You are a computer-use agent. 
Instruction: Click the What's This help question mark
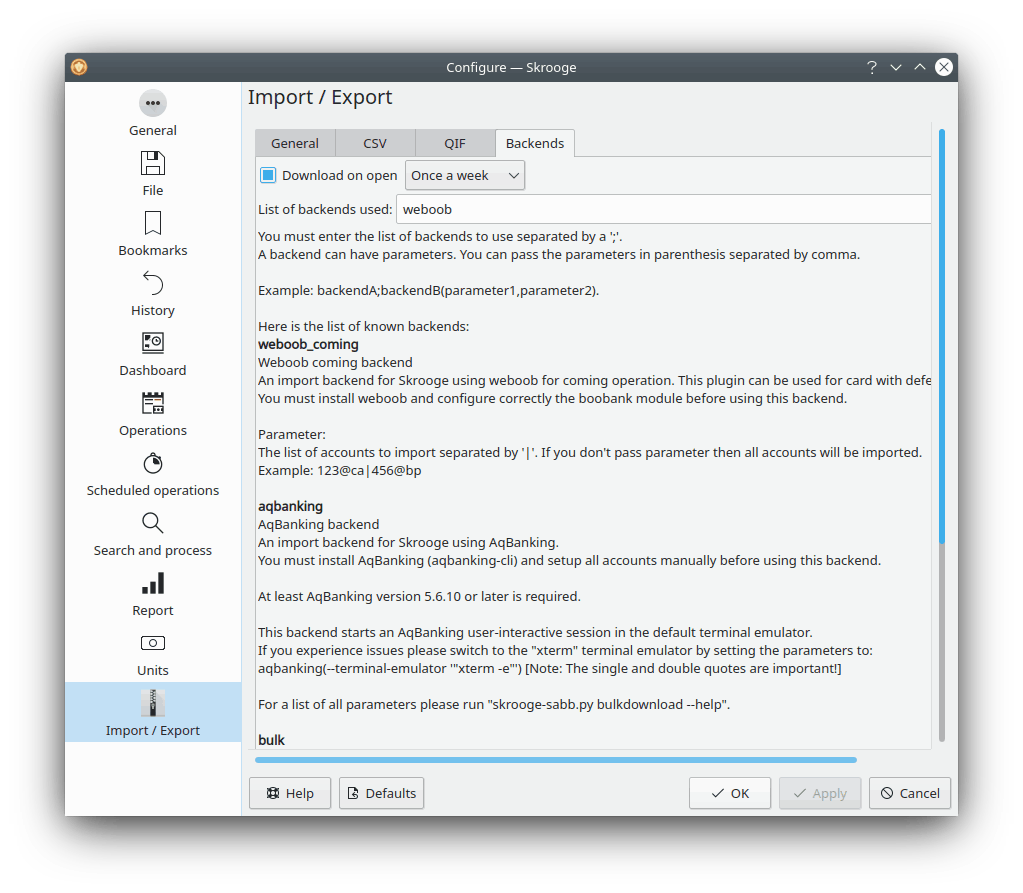(x=872, y=67)
